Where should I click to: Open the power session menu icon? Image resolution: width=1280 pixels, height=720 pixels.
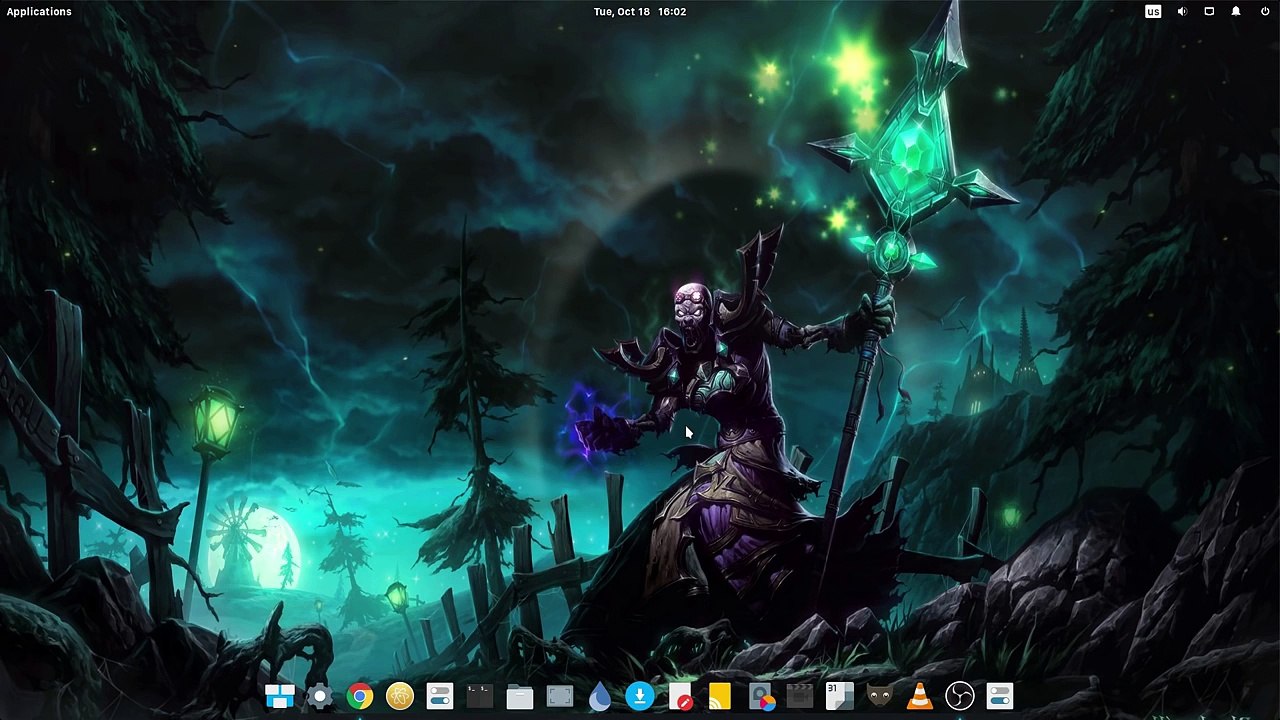coord(1263,12)
